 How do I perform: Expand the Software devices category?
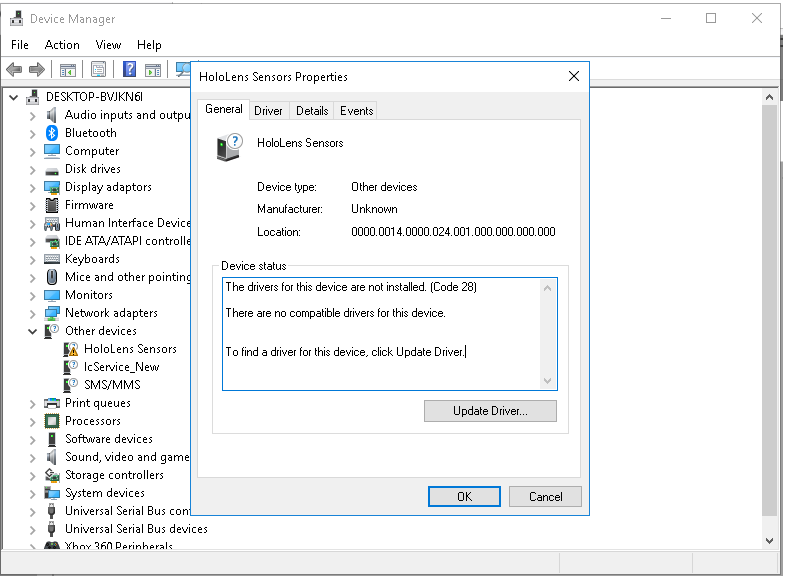click(x=33, y=440)
